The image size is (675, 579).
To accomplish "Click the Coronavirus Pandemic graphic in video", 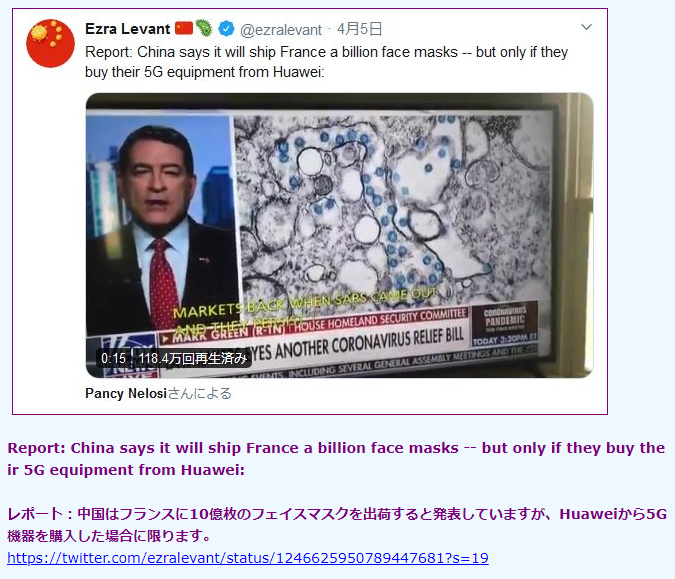I will click(x=505, y=324).
